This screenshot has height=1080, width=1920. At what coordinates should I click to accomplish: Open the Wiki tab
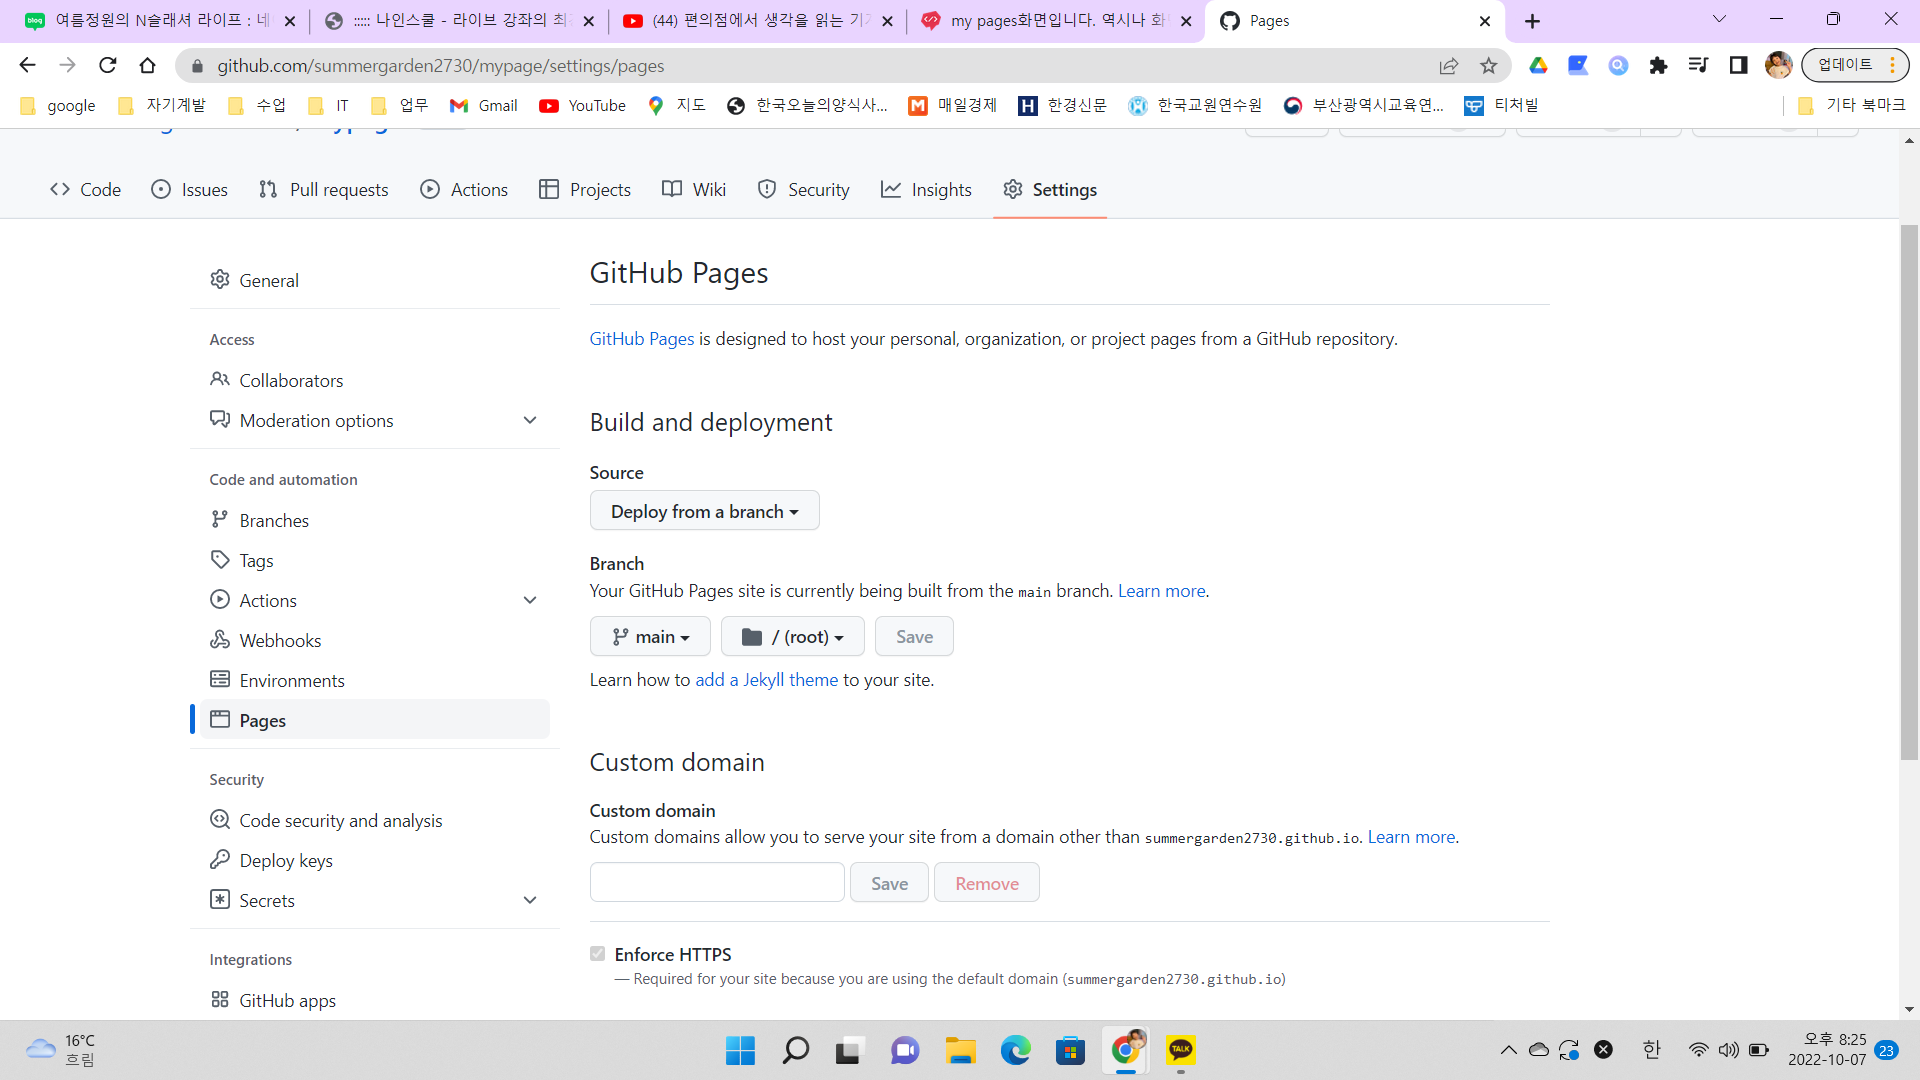[694, 190]
